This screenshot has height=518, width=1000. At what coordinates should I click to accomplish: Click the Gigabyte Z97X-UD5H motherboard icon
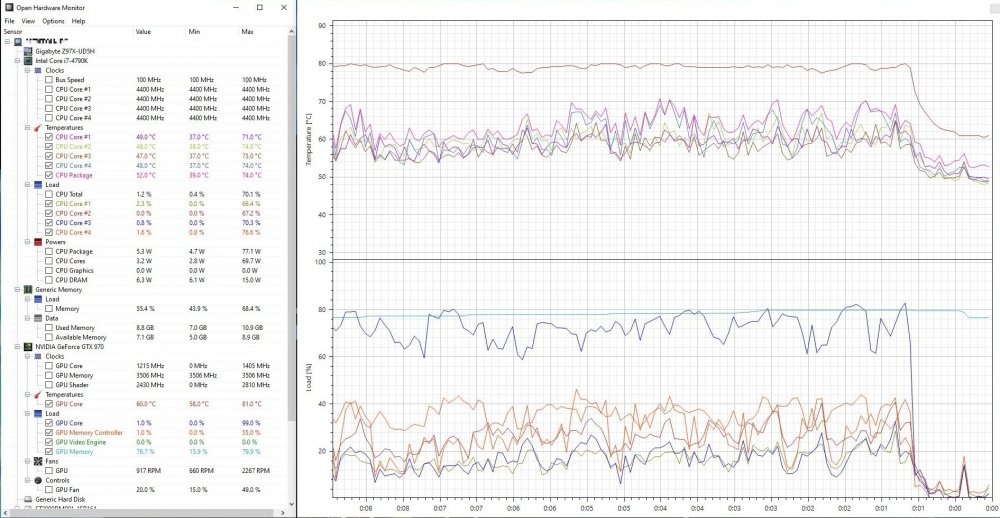coord(26,50)
